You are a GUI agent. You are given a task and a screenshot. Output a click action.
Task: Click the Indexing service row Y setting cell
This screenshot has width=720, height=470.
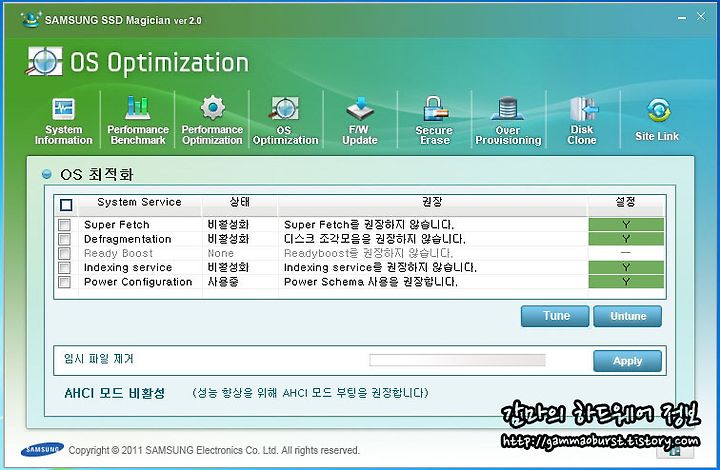(626, 268)
